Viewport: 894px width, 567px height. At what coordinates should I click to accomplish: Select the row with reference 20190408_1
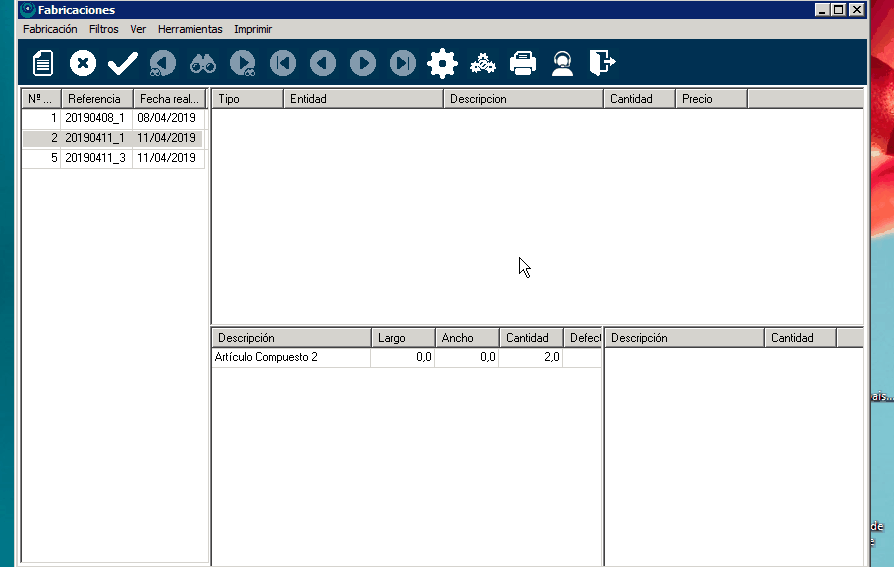pos(95,118)
